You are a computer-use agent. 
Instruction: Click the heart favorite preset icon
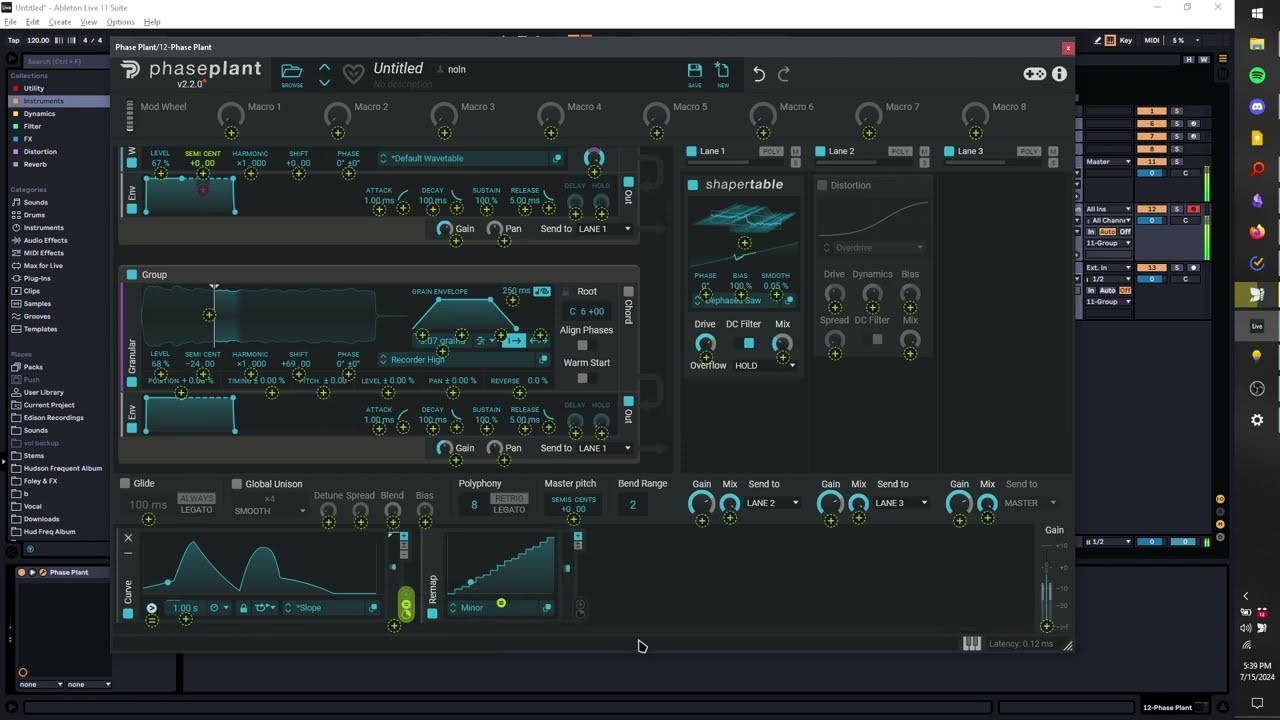[x=353, y=73]
